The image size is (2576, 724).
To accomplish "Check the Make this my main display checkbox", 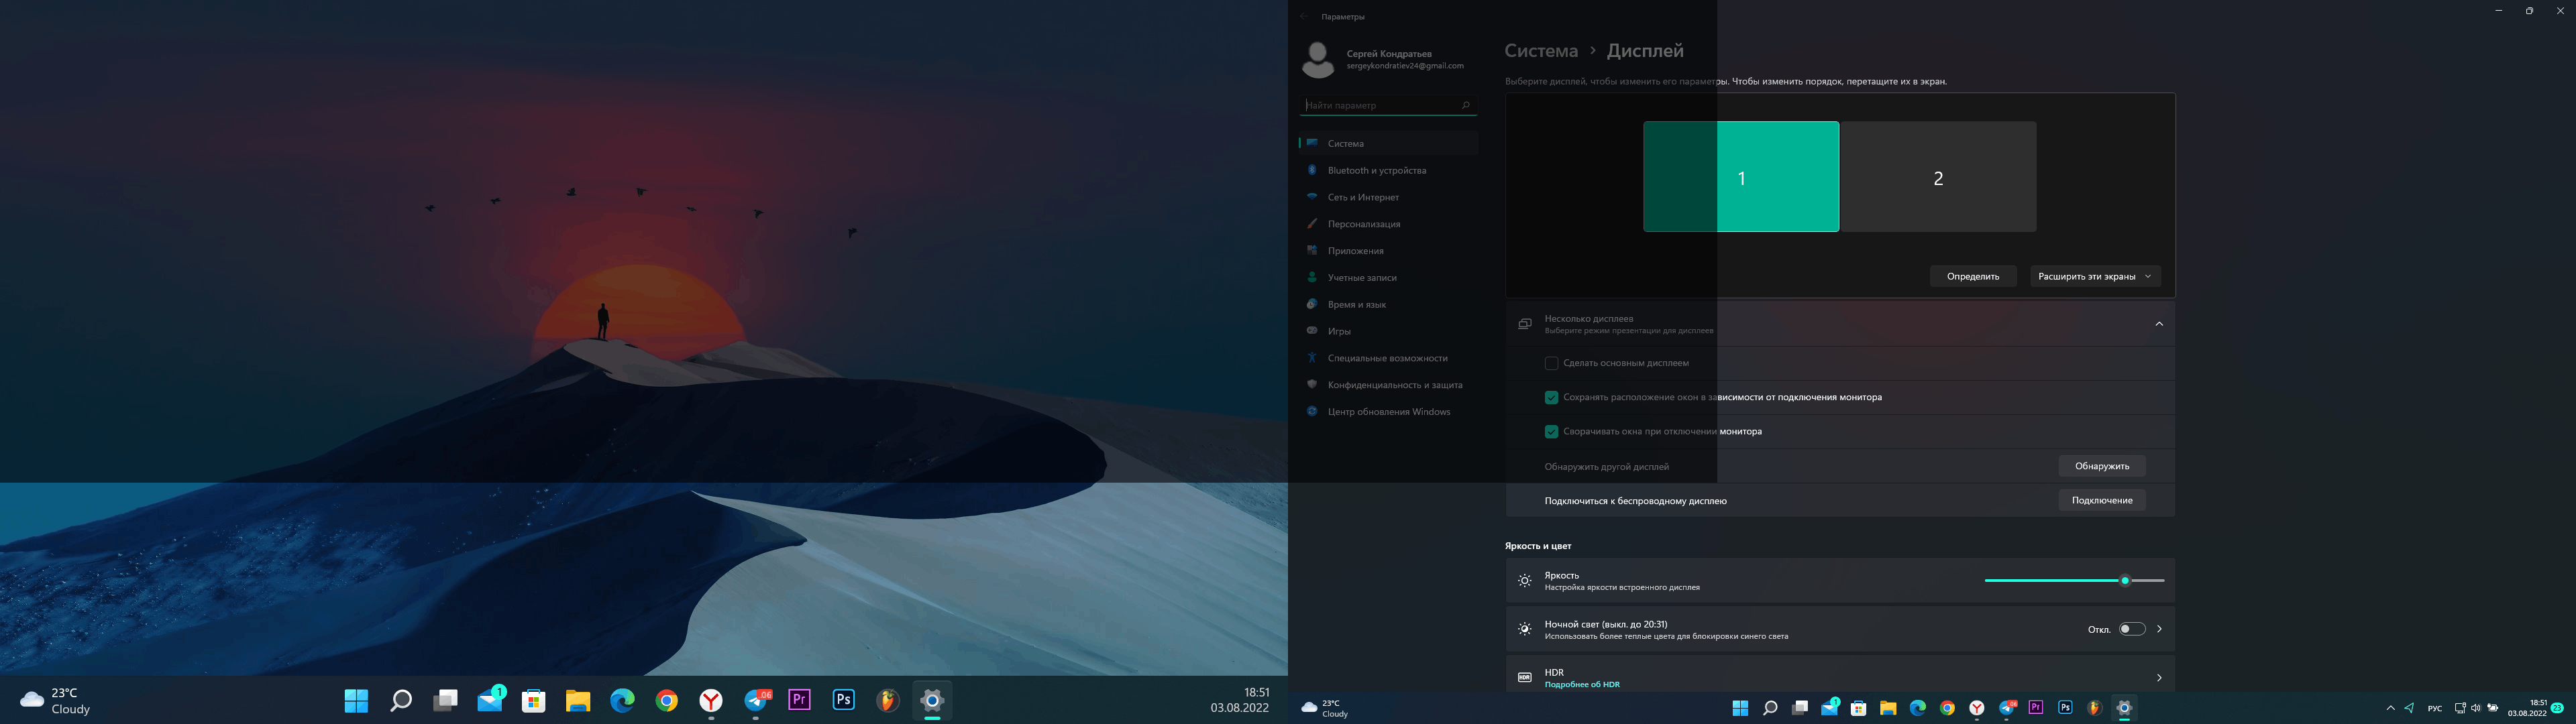I will pyautogui.click(x=1551, y=363).
